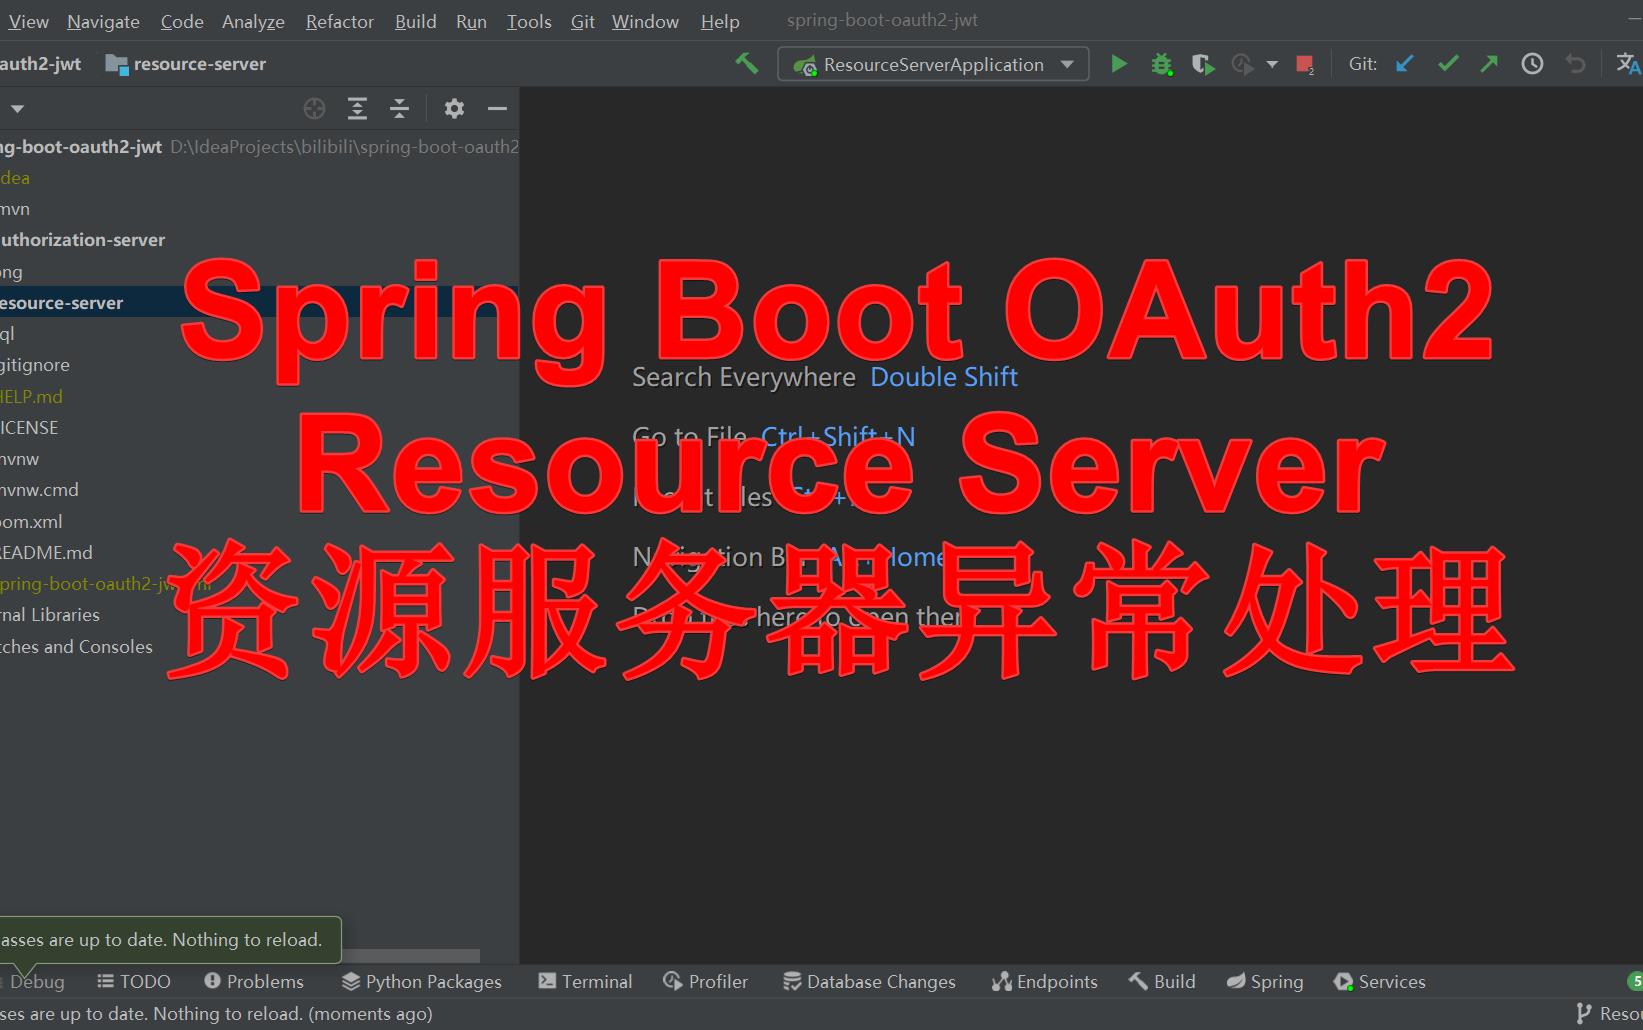Select opened file with the crosshair icon

314,109
